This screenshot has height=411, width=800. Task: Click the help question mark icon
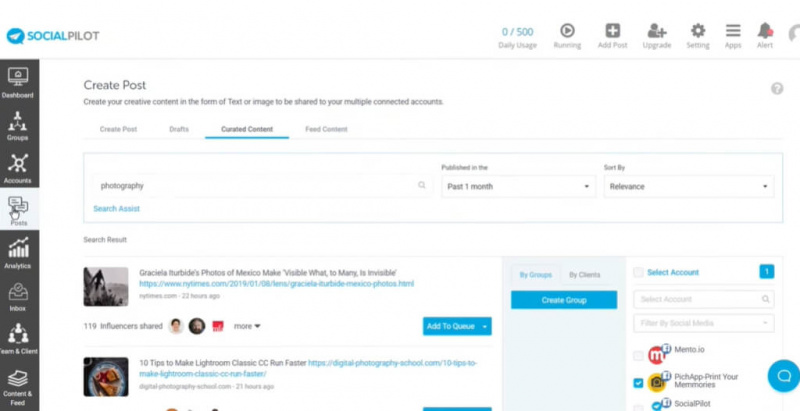(x=777, y=89)
